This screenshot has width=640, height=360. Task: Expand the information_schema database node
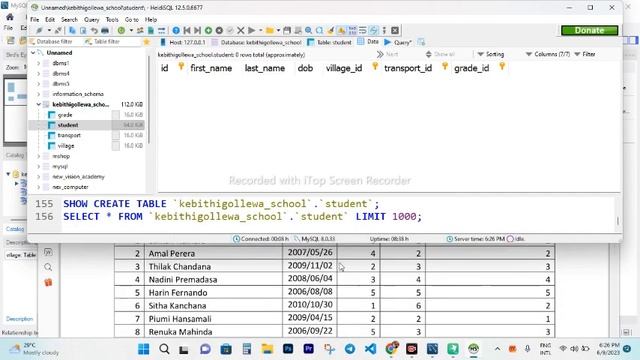(x=39, y=94)
